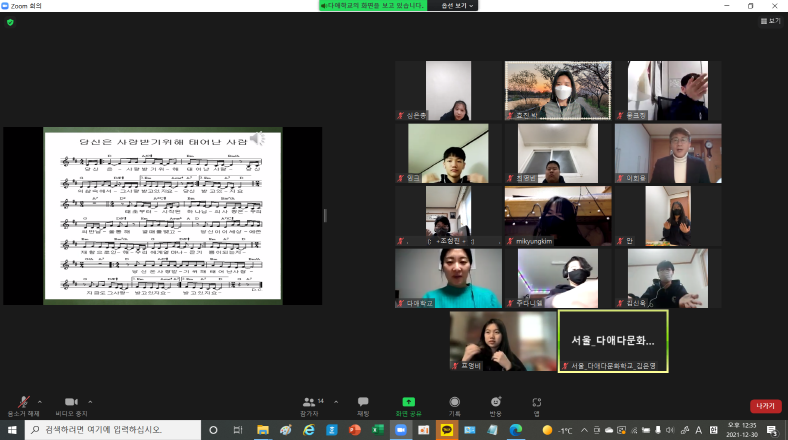Select mikyungkim's video tile
This screenshot has height=440, width=788.
click(x=558, y=216)
